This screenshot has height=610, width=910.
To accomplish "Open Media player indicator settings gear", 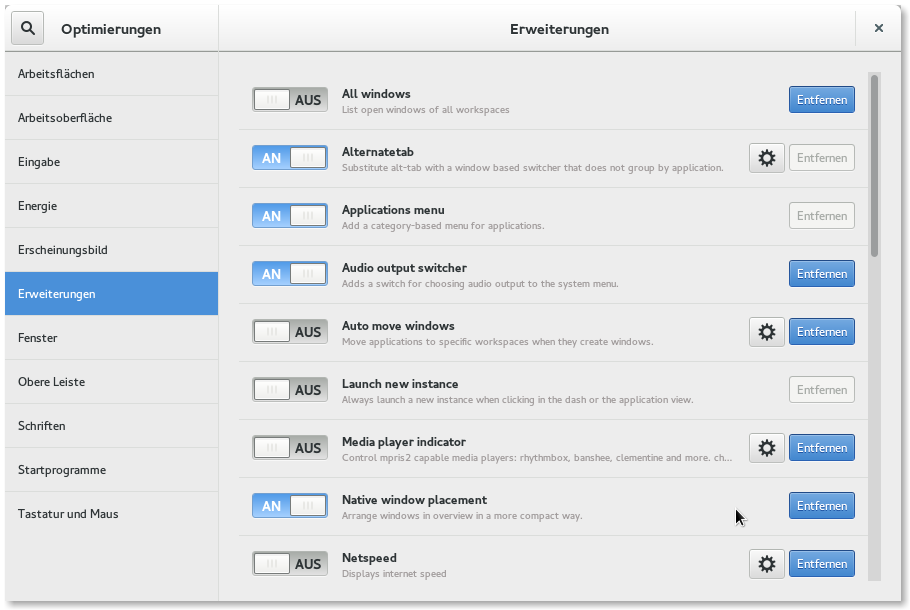I will tap(767, 448).
